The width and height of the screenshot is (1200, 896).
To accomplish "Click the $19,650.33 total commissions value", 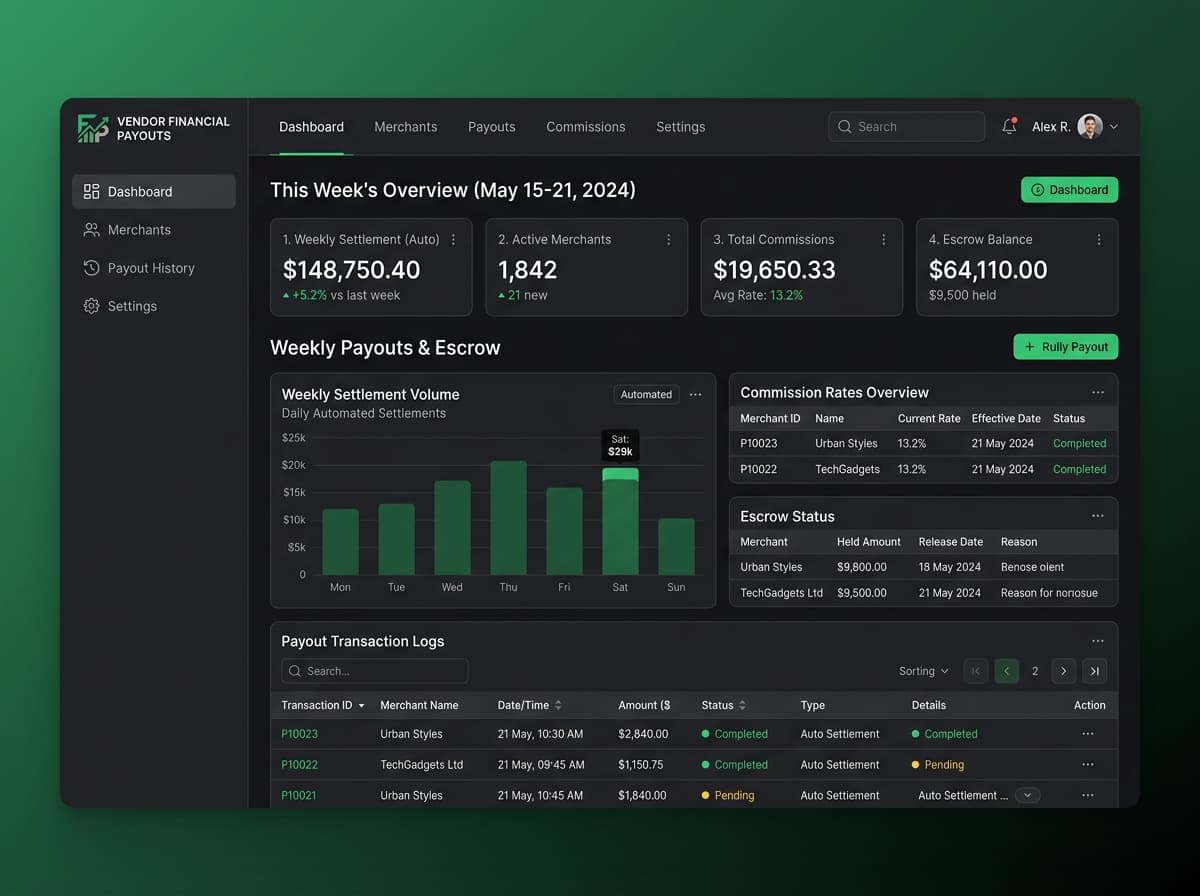I will [774, 270].
